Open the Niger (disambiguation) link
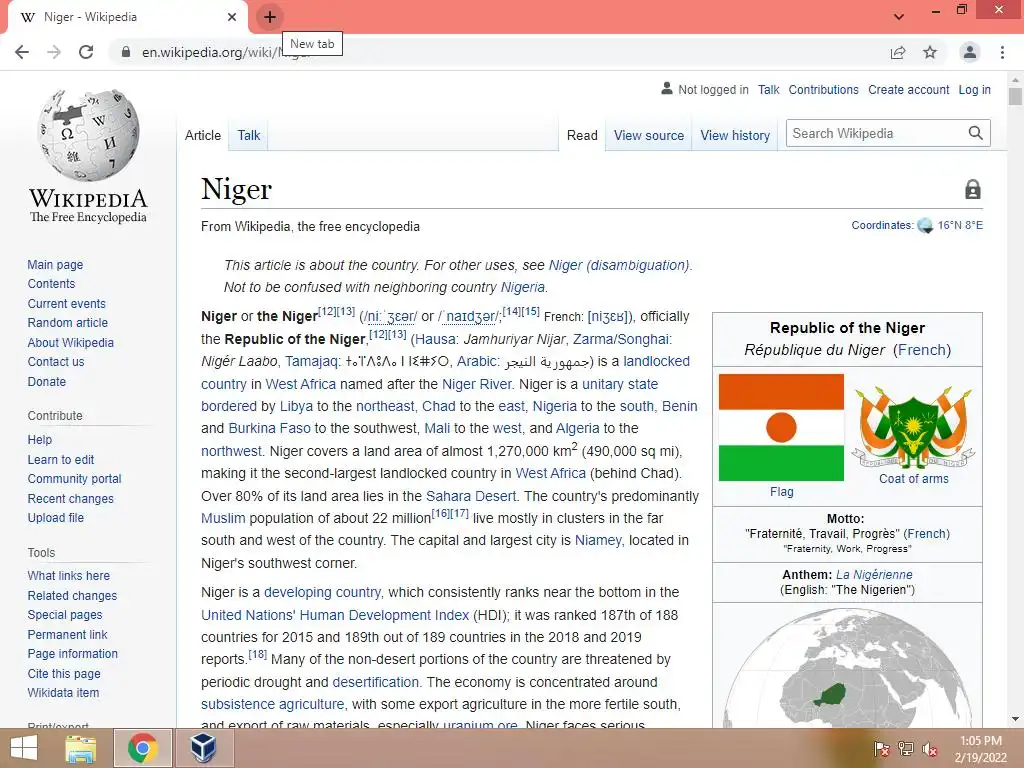This screenshot has height=768, width=1024. [x=619, y=265]
